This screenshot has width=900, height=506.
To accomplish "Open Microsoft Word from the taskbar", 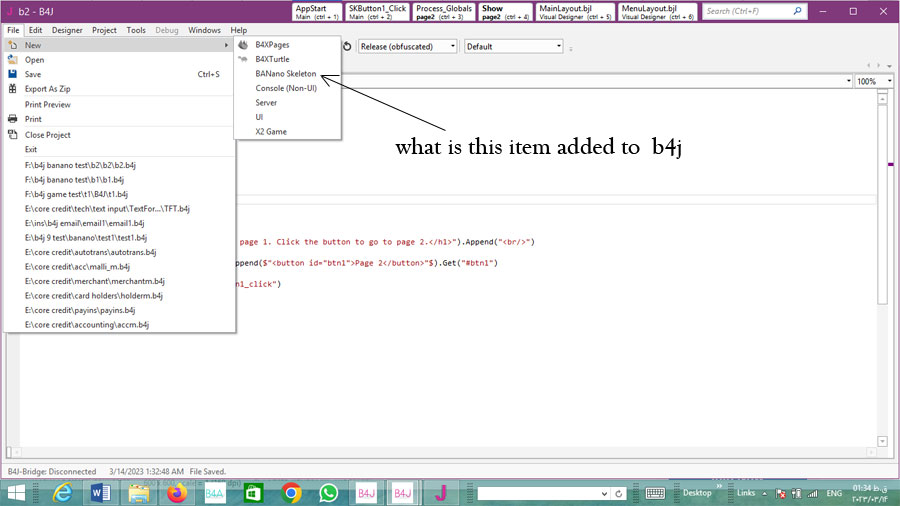I will click(x=100, y=493).
